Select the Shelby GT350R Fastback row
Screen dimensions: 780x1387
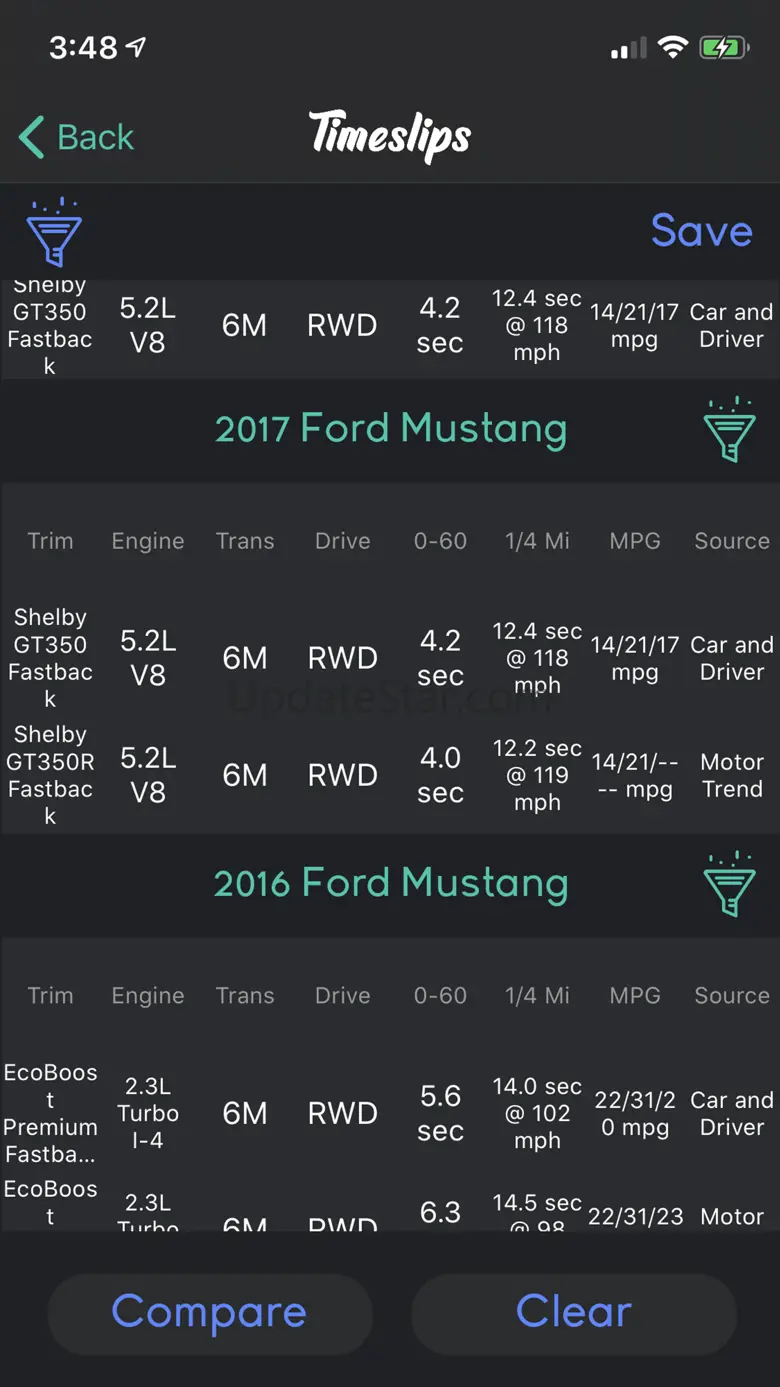click(x=390, y=775)
